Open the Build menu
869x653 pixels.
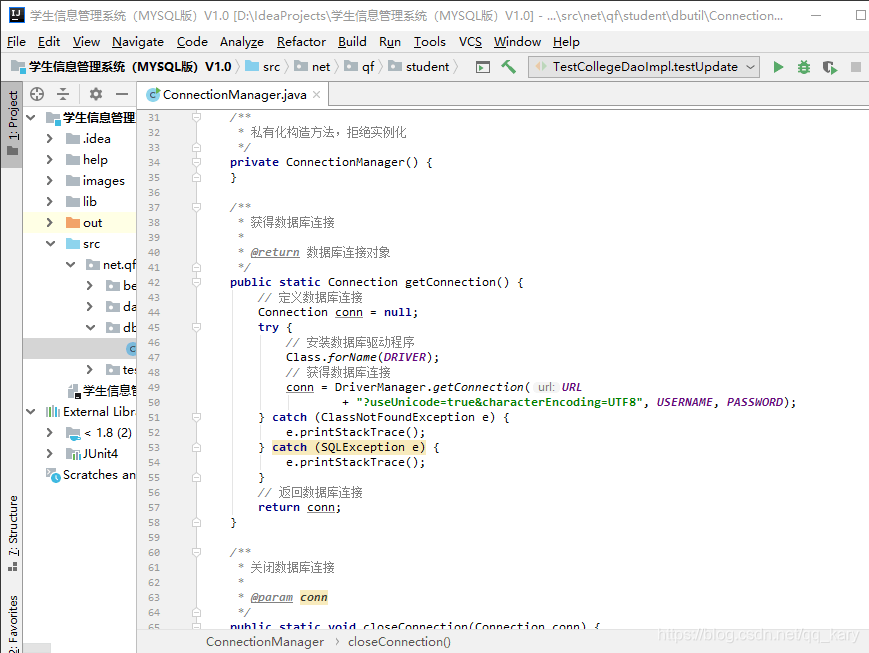coord(352,42)
